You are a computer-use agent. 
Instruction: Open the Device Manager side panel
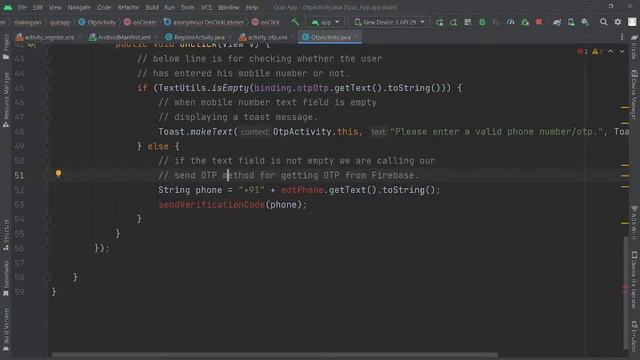point(634,95)
